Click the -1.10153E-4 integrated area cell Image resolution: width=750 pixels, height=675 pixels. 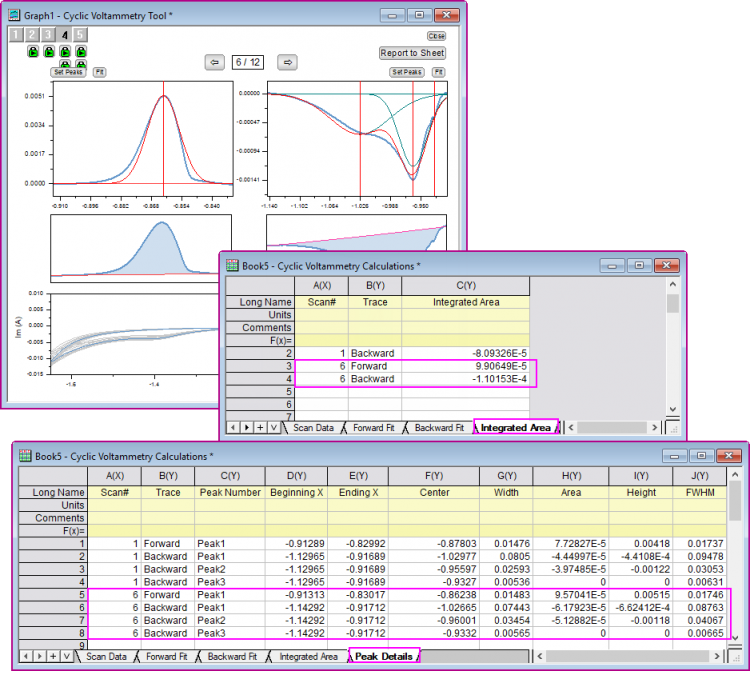click(x=466, y=379)
